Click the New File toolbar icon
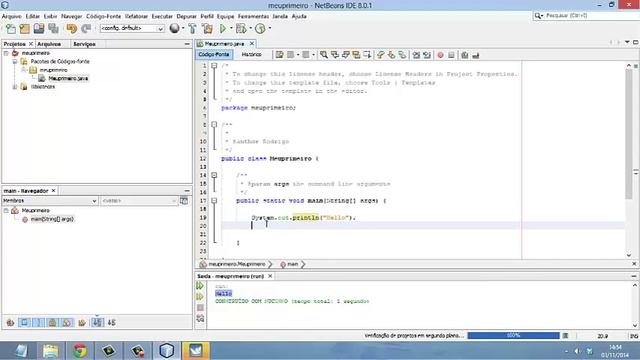The width and height of the screenshot is (640, 360). point(11,29)
